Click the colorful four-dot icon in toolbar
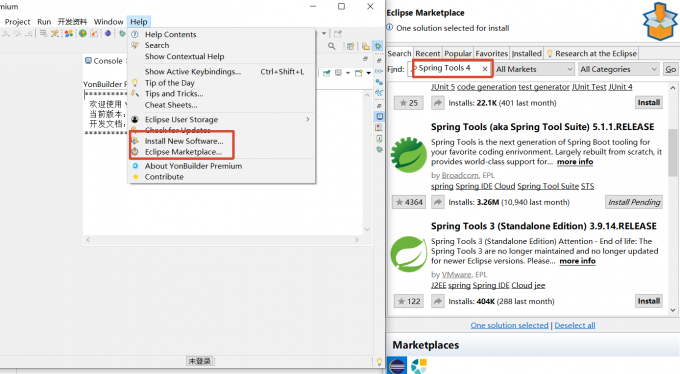This screenshot has height=374, width=680. [69, 33]
